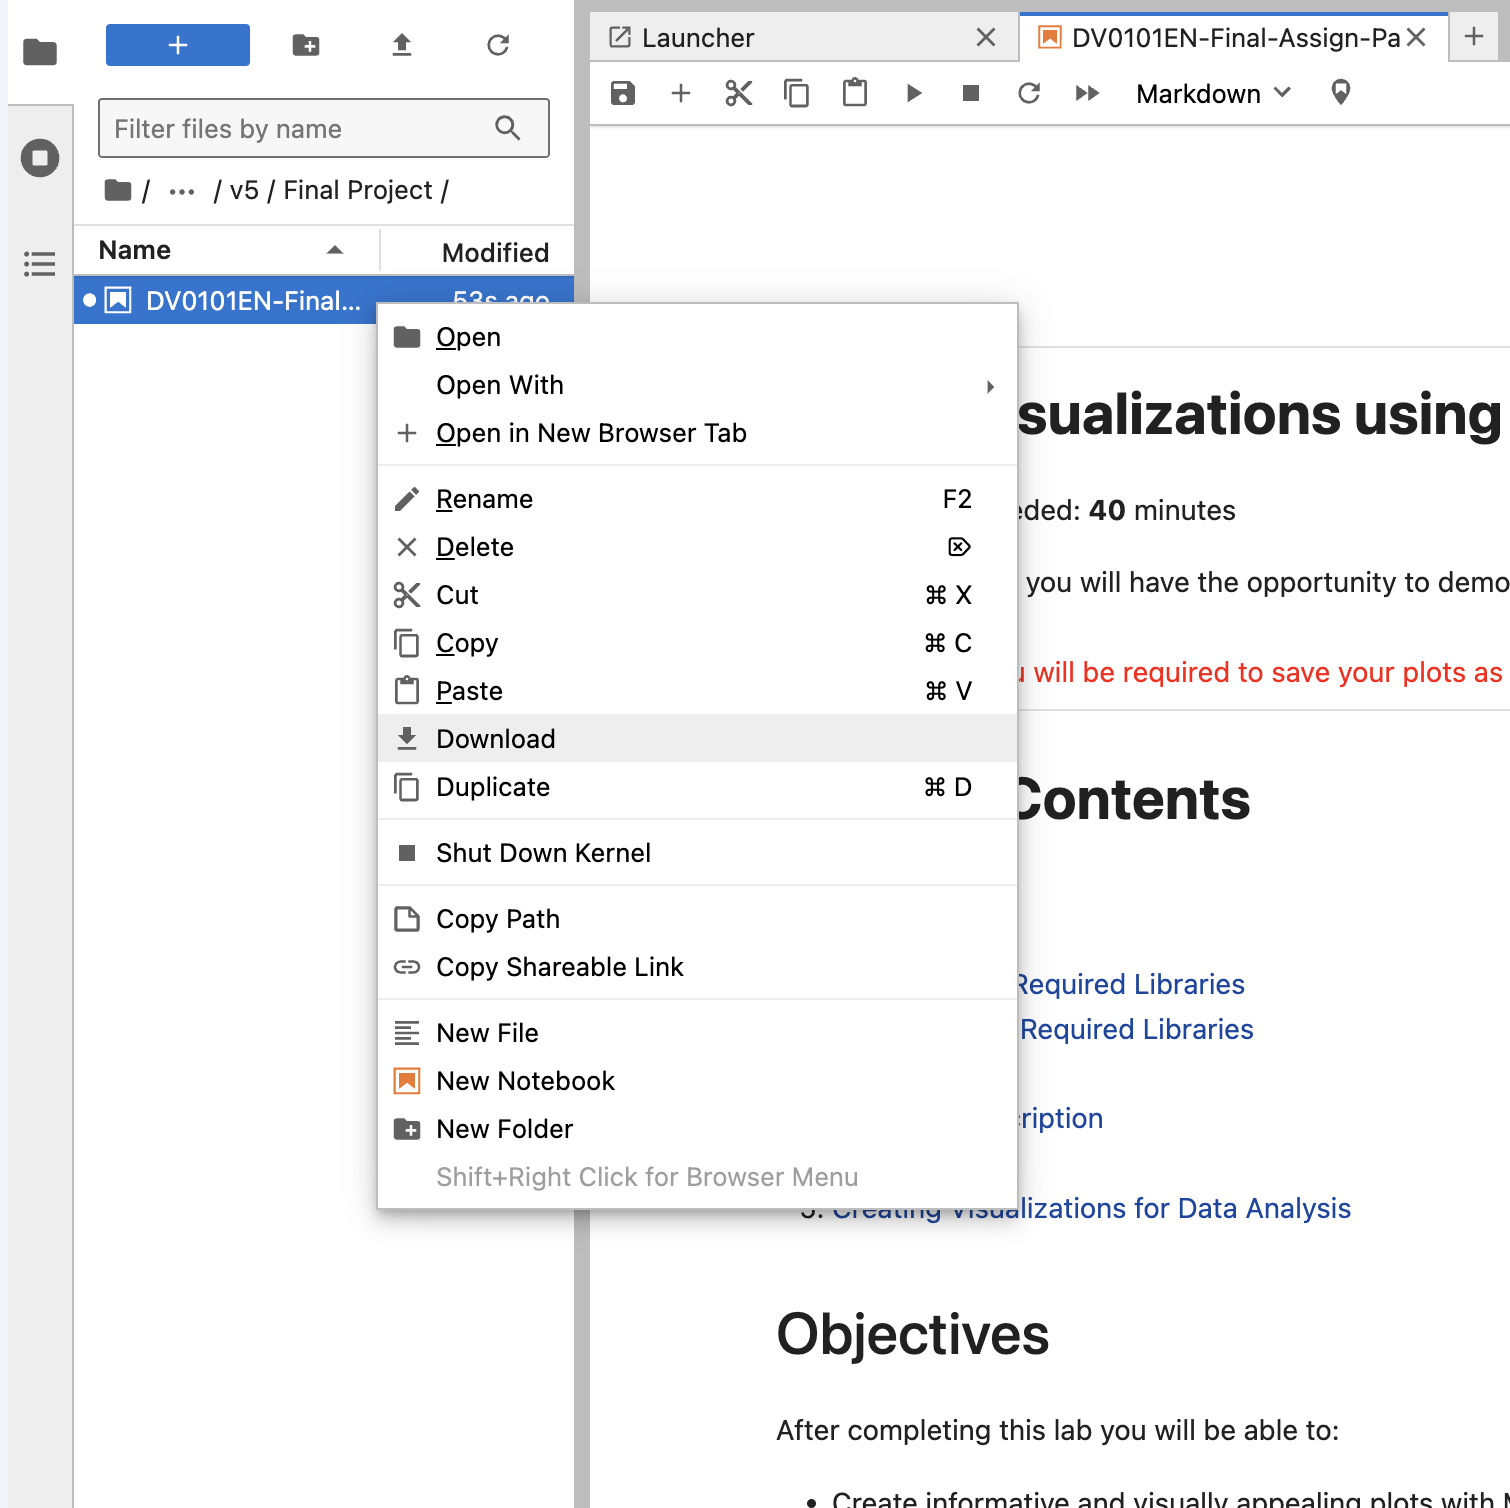This screenshot has height=1508, width=1510.
Task: Open the breadcrumb ellipsis for hidden folders
Action: (181, 190)
